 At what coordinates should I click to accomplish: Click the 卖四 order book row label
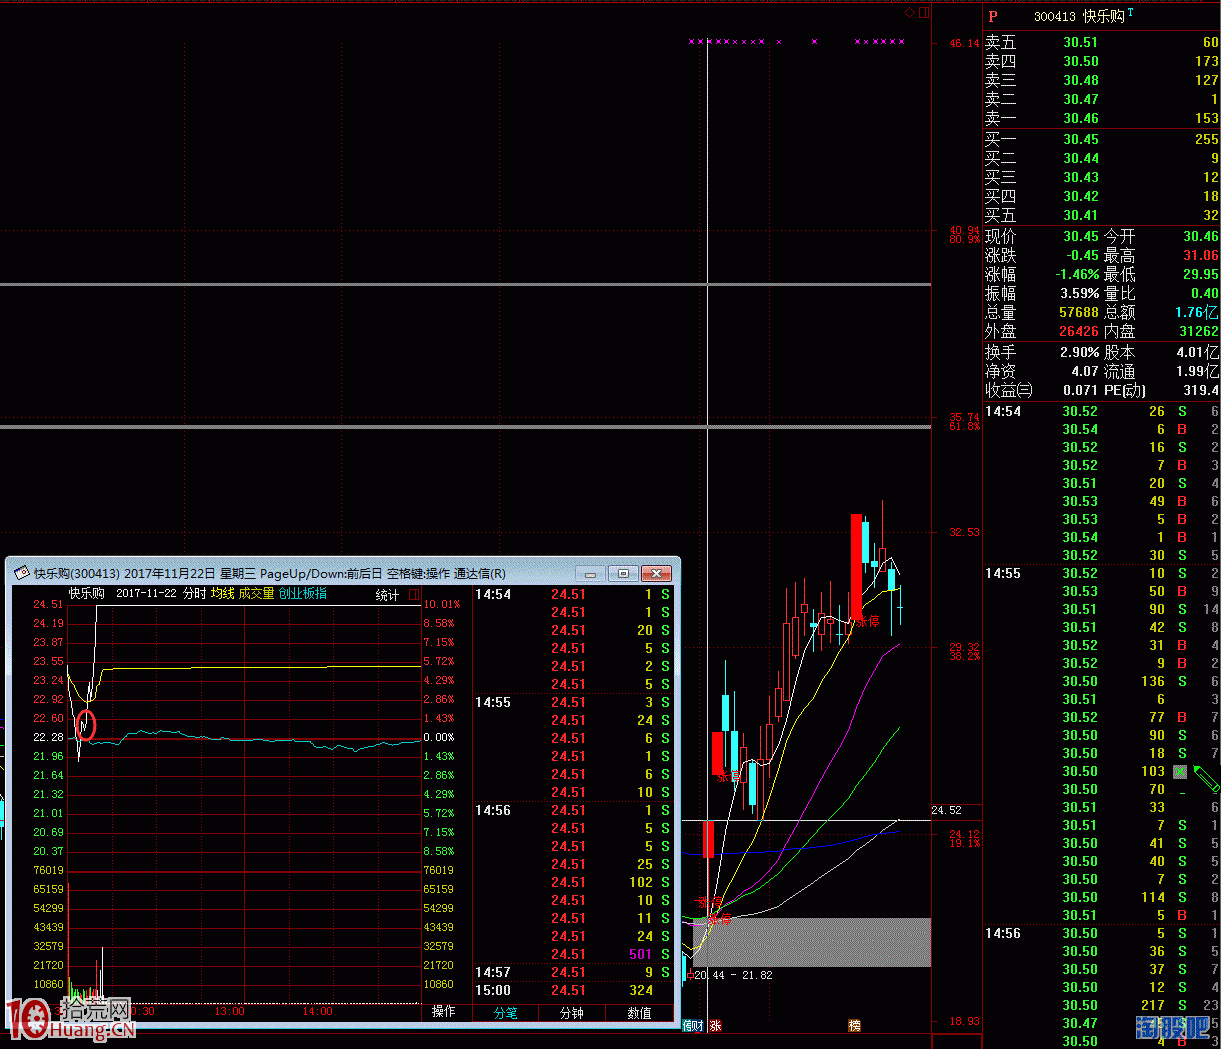(x=1000, y=61)
